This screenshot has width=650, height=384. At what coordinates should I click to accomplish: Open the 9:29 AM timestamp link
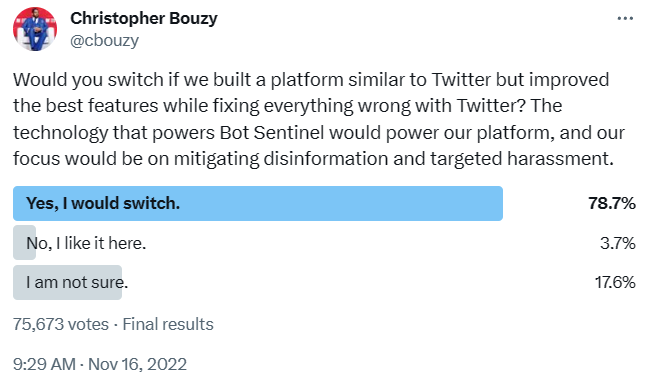pos(44,364)
